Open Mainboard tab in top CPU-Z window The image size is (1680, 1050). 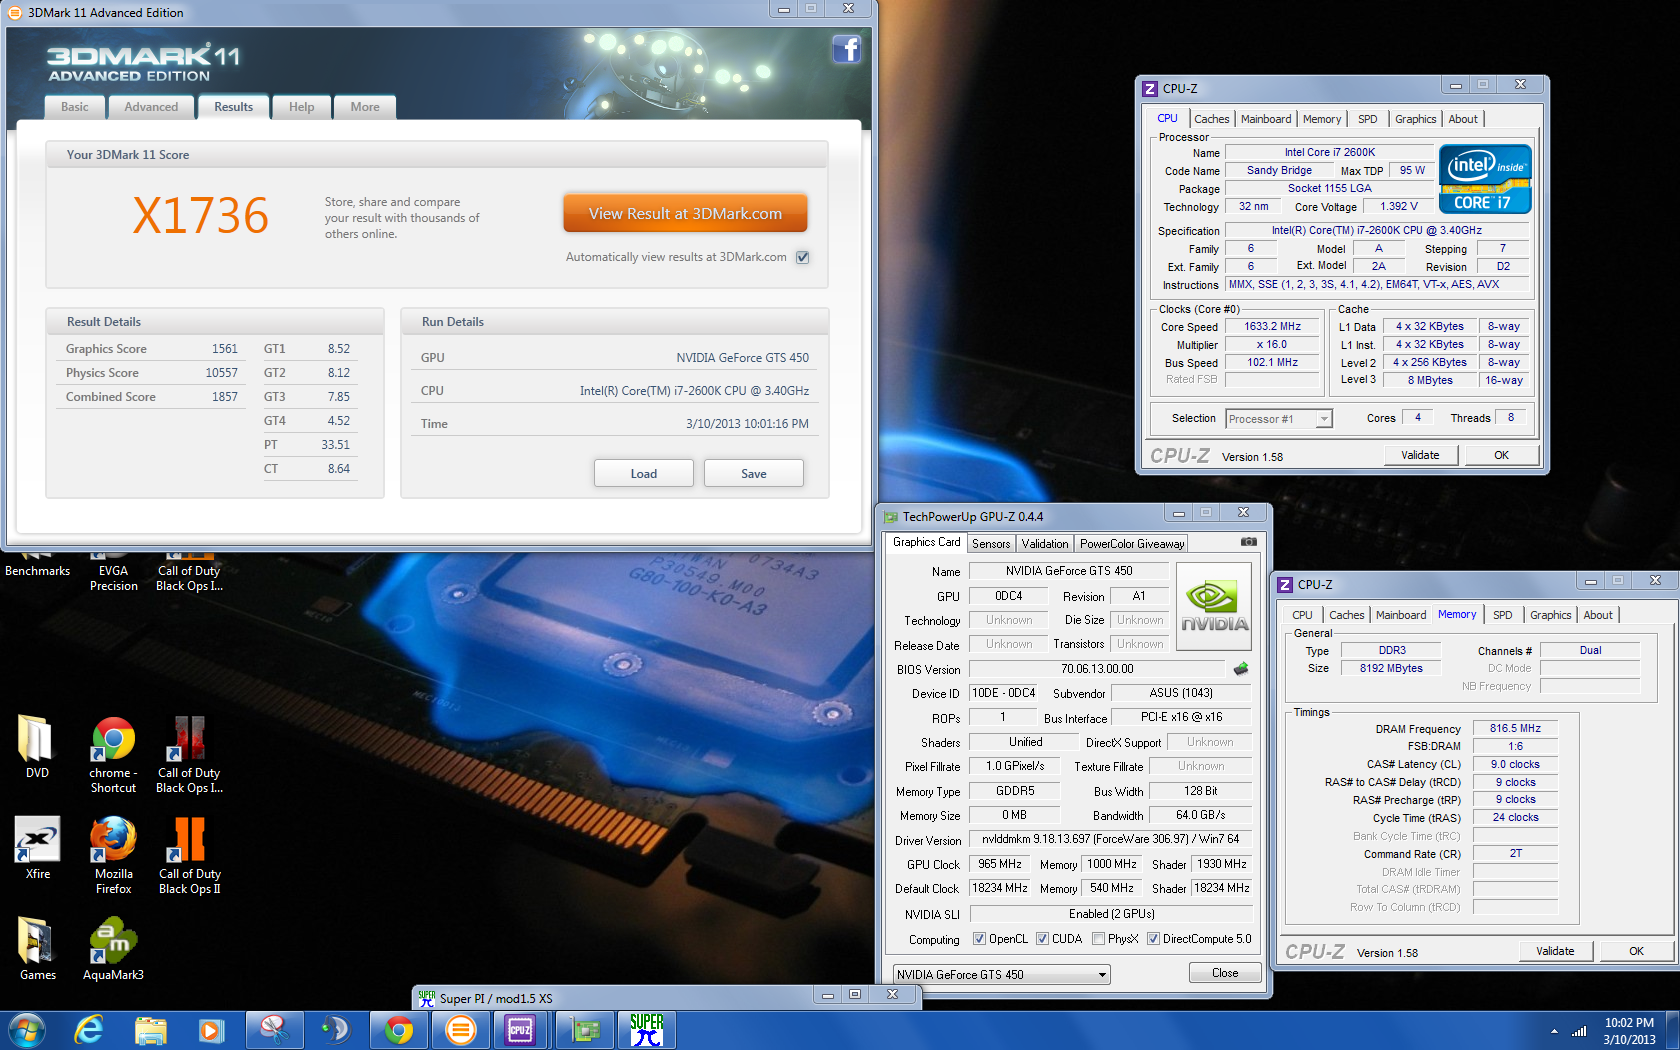coord(1266,119)
